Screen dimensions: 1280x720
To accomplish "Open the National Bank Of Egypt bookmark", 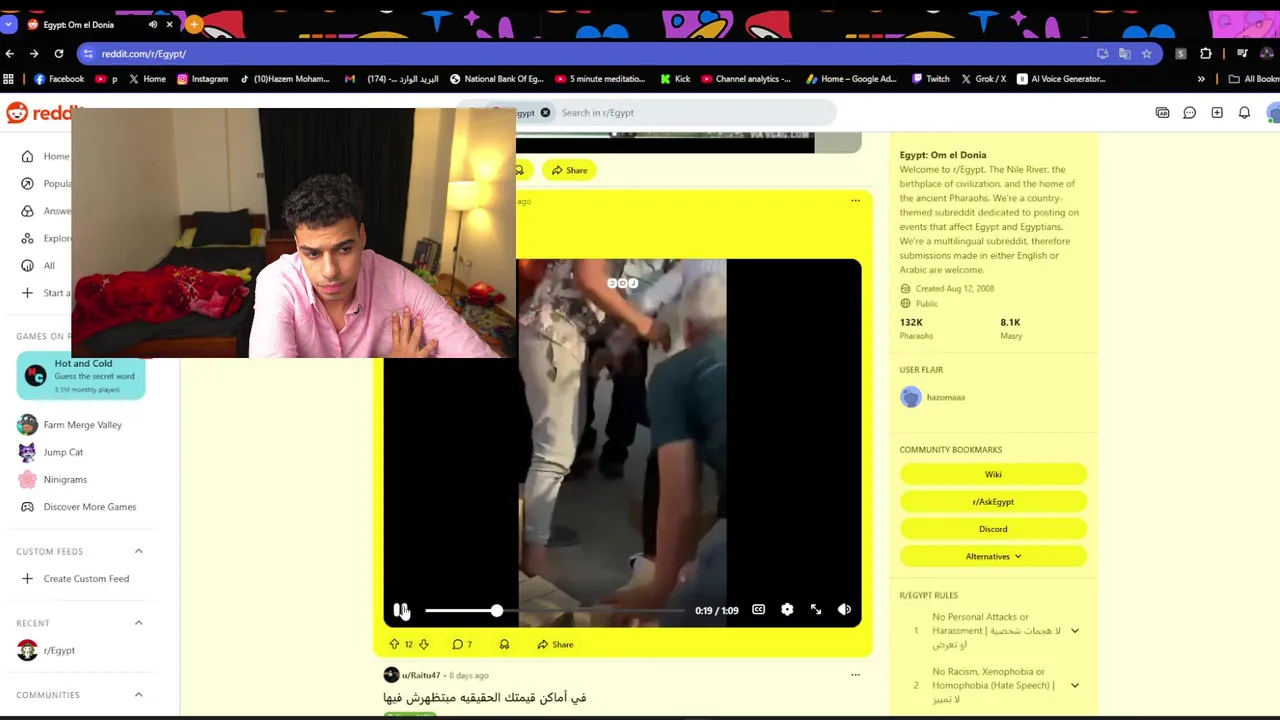I will [497, 79].
